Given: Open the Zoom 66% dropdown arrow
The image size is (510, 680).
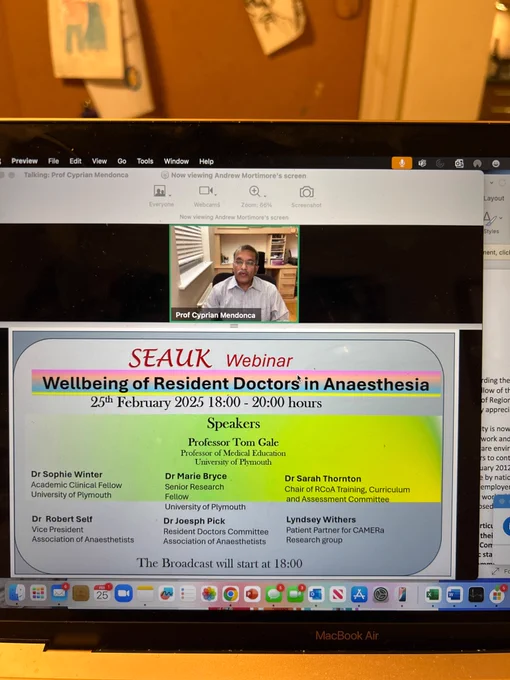Looking at the screenshot, I should click(265, 195).
